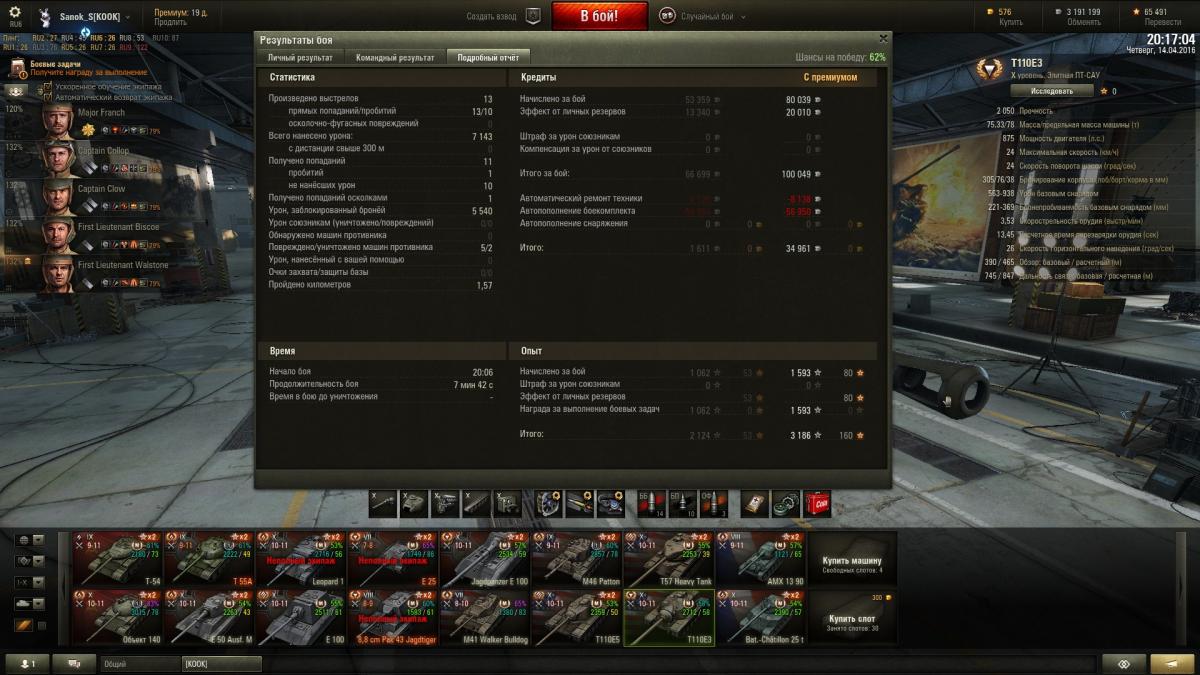Select the T57 Heavy Tank thumbnail
The width and height of the screenshot is (1200, 675).
tap(668, 559)
